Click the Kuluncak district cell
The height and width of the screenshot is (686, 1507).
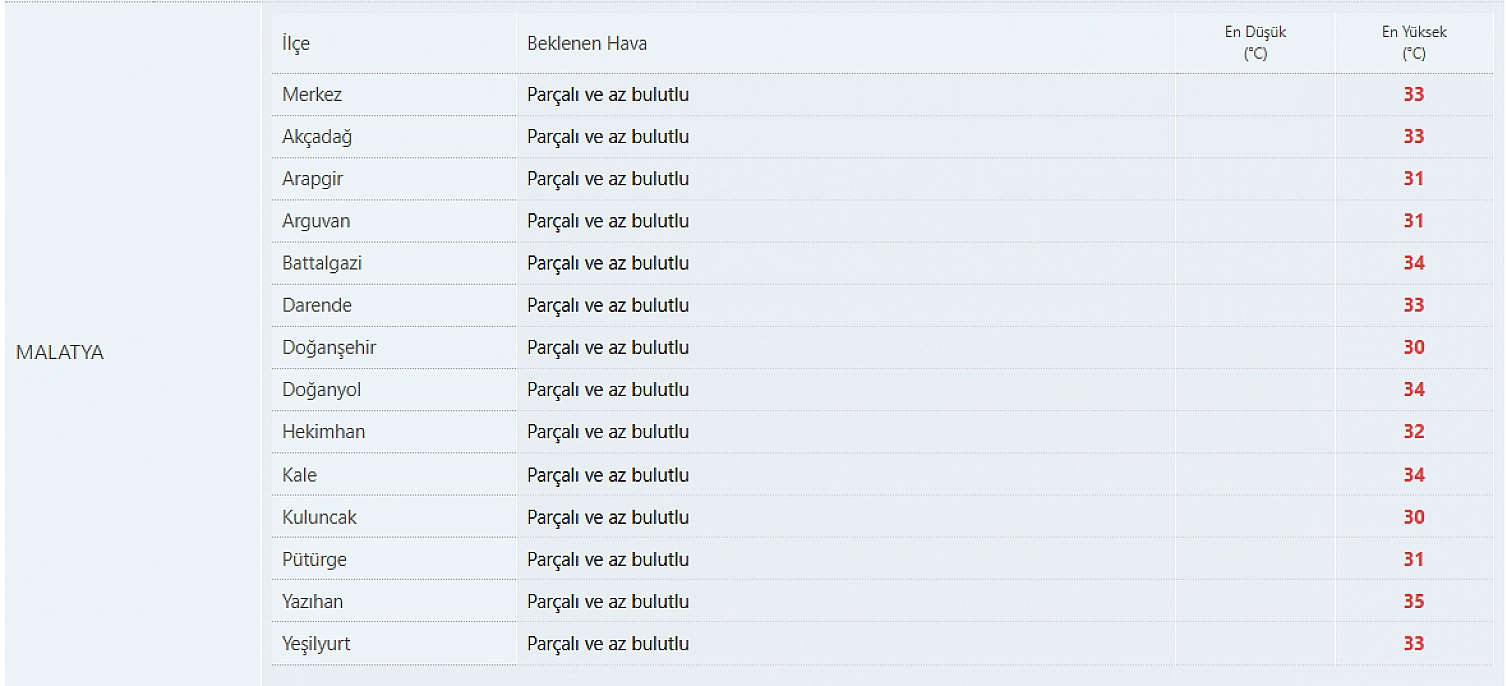pyautogui.click(x=394, y=517)
